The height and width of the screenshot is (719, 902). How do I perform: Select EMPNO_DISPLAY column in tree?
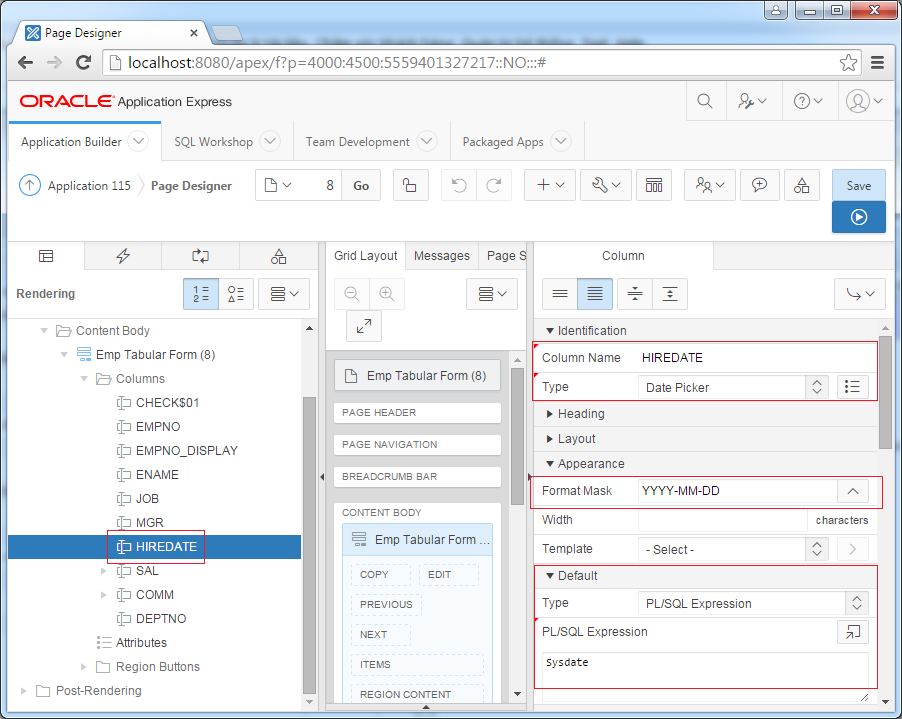[x=186, y=450]
